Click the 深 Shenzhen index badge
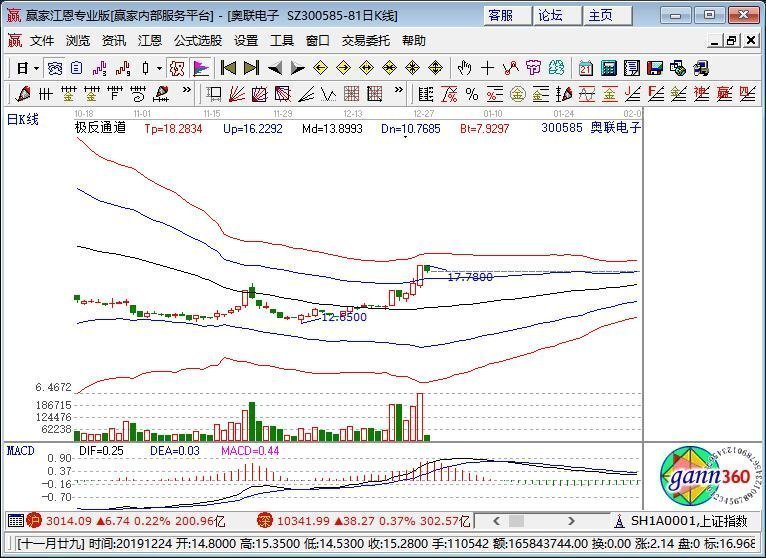 tap(264, 521)
